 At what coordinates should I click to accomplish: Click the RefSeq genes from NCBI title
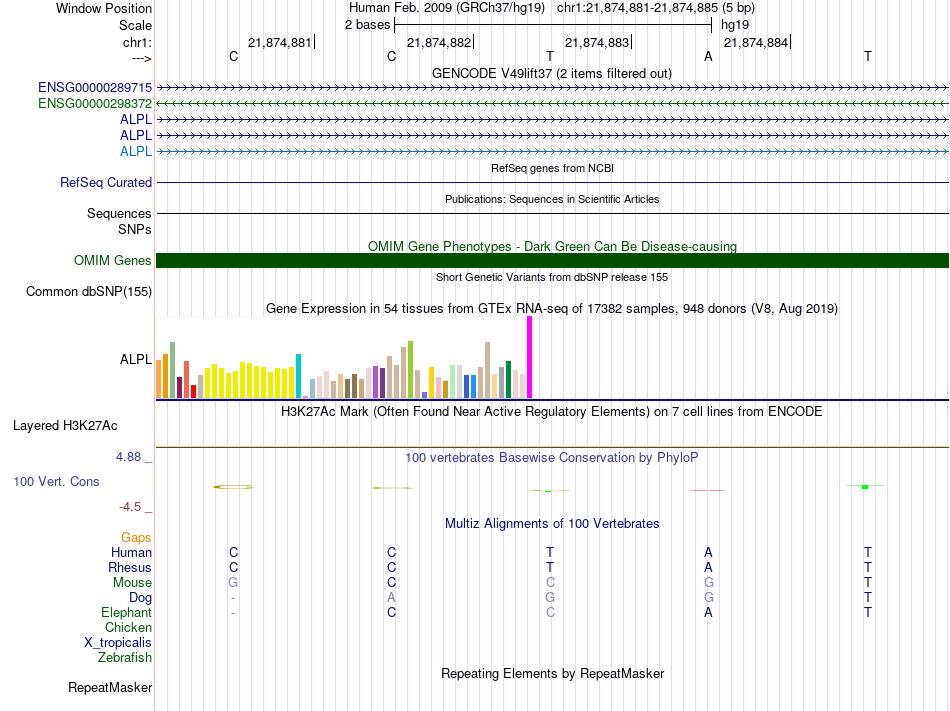553,168
